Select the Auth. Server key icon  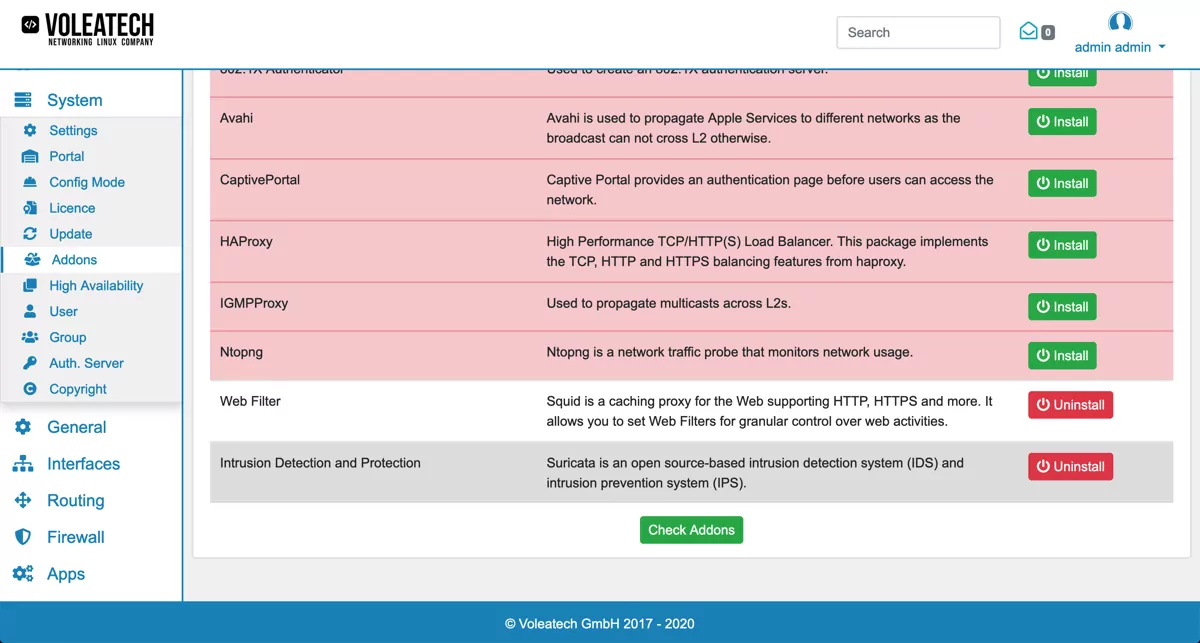[30, 363]
